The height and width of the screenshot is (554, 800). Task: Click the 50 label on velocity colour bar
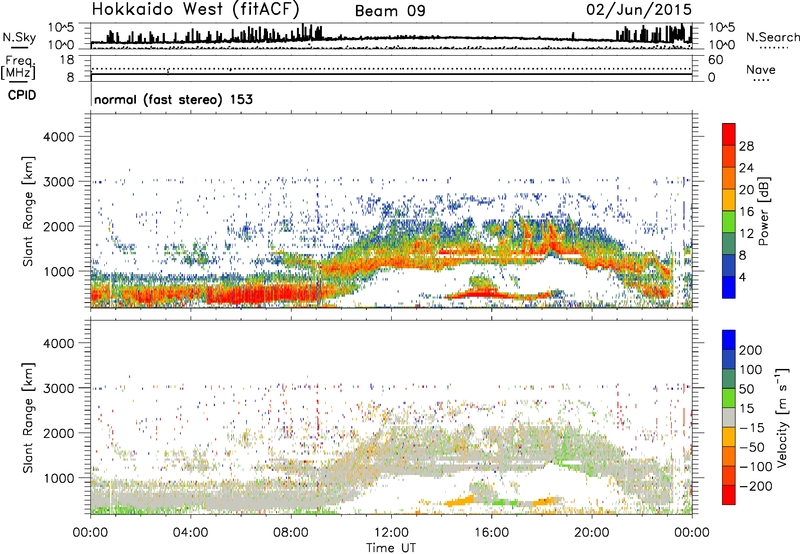coord(746,389)
